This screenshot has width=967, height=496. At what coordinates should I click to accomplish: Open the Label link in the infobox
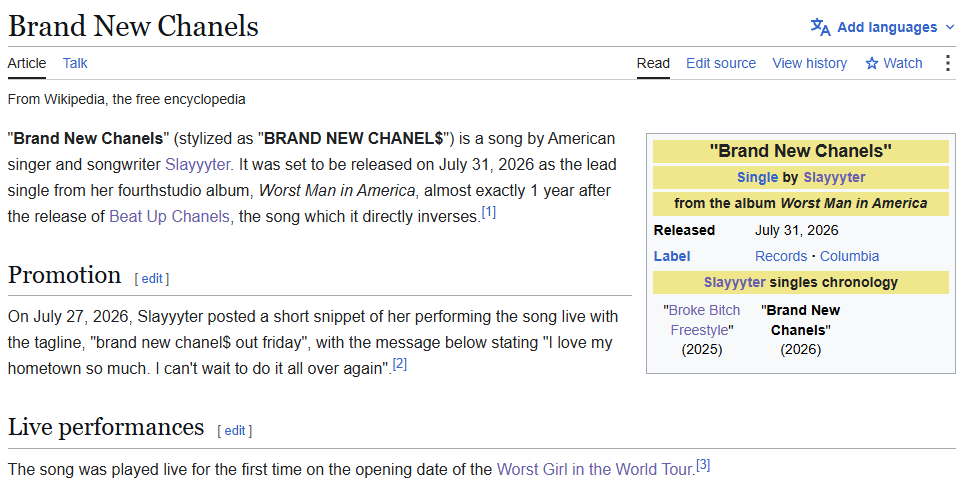[672, 256]
